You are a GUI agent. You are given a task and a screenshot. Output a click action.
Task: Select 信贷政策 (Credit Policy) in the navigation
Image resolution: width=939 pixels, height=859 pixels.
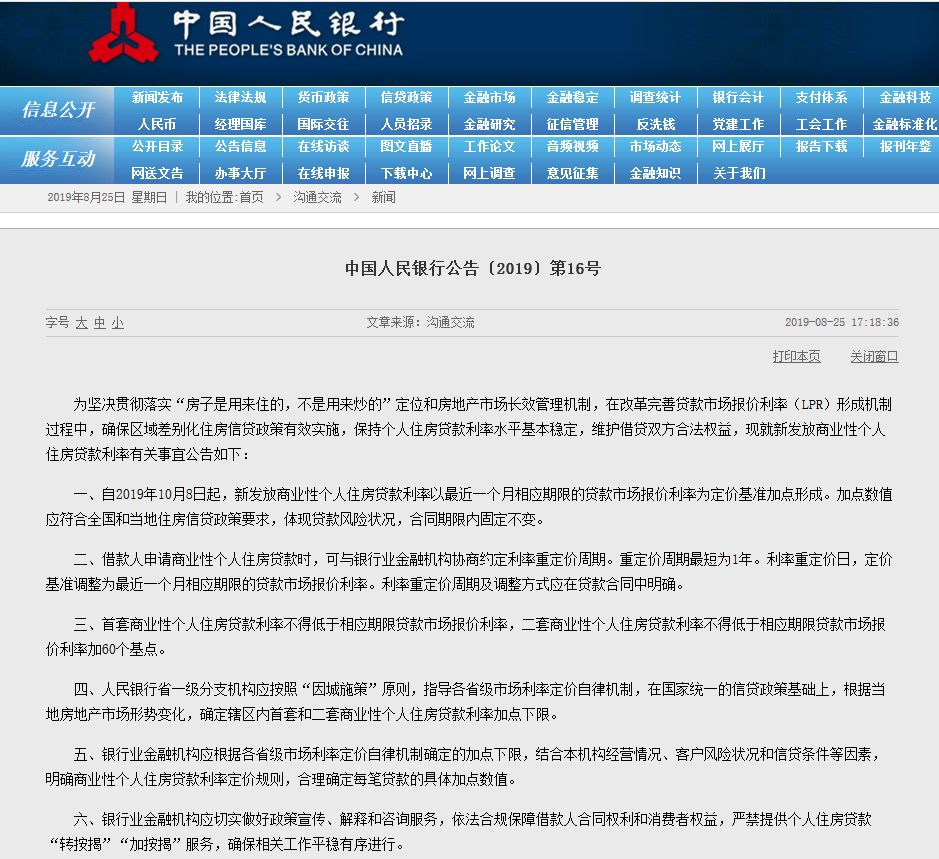click(406, 97)
